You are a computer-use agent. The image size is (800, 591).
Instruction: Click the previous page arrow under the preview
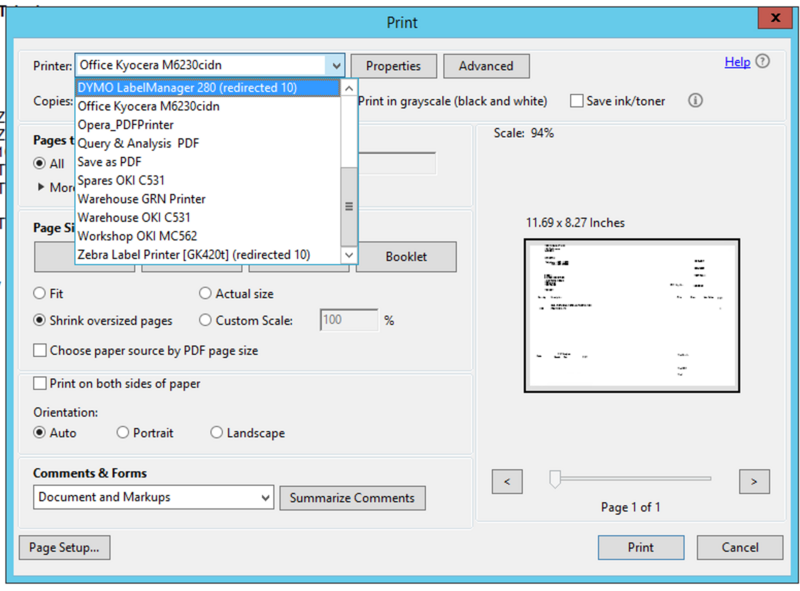[x=506, y=481]
